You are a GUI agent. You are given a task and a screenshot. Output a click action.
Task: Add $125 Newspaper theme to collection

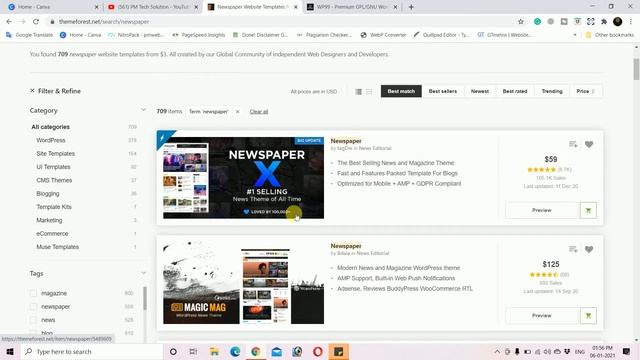[x=573, y=249]
